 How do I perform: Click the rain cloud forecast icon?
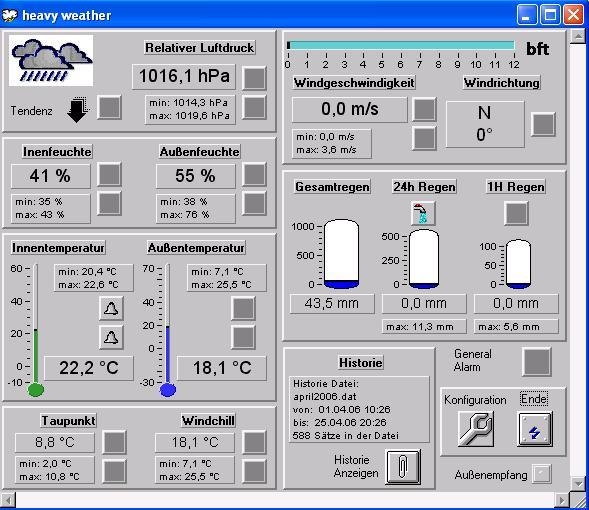point(51,60)
